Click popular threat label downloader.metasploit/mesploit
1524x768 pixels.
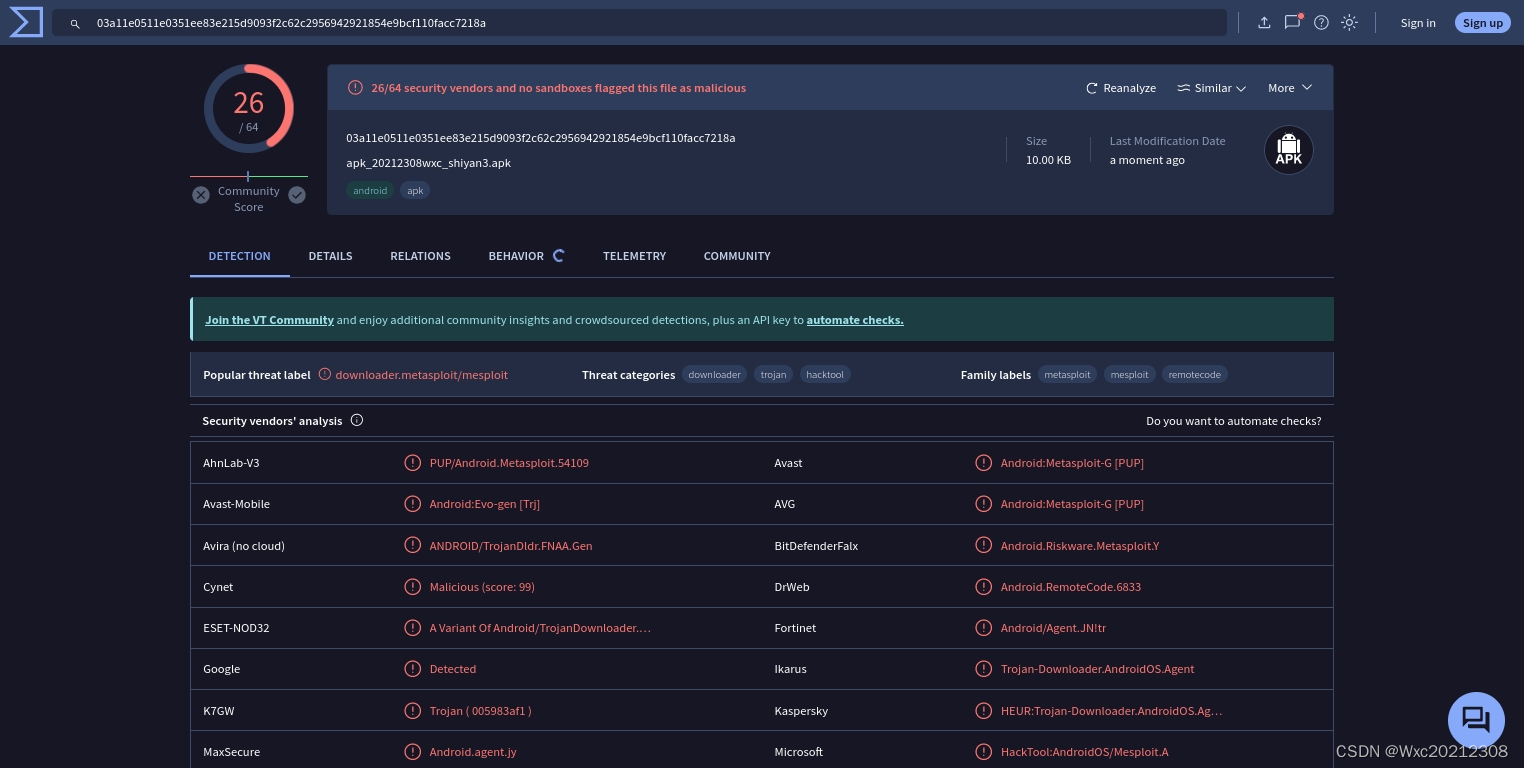pyautogui.click(x=421, y=375)
